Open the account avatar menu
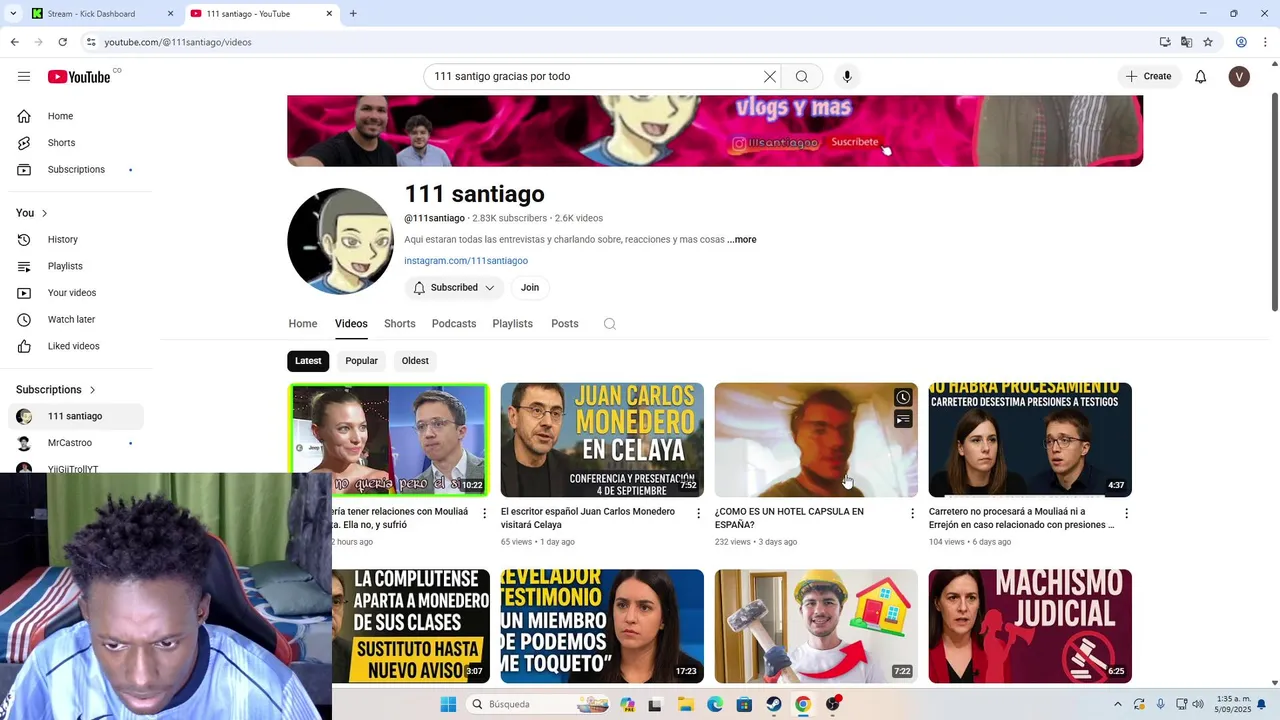 tap(1239, 77)
